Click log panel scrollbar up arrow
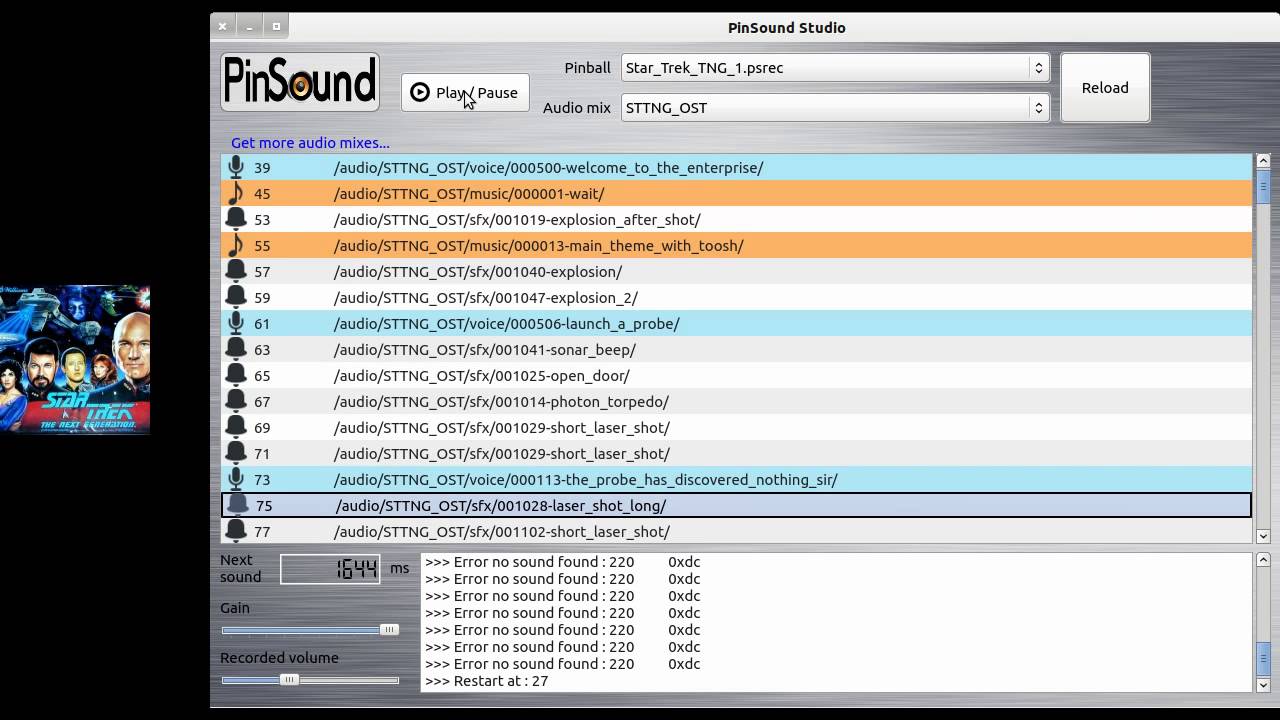This screenshot has width=1280, height=720. (1263, 560)
